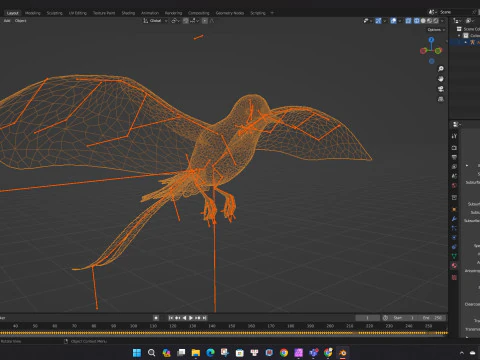Open the Geometry Nodes workspace tab

[x=230, y=13]
